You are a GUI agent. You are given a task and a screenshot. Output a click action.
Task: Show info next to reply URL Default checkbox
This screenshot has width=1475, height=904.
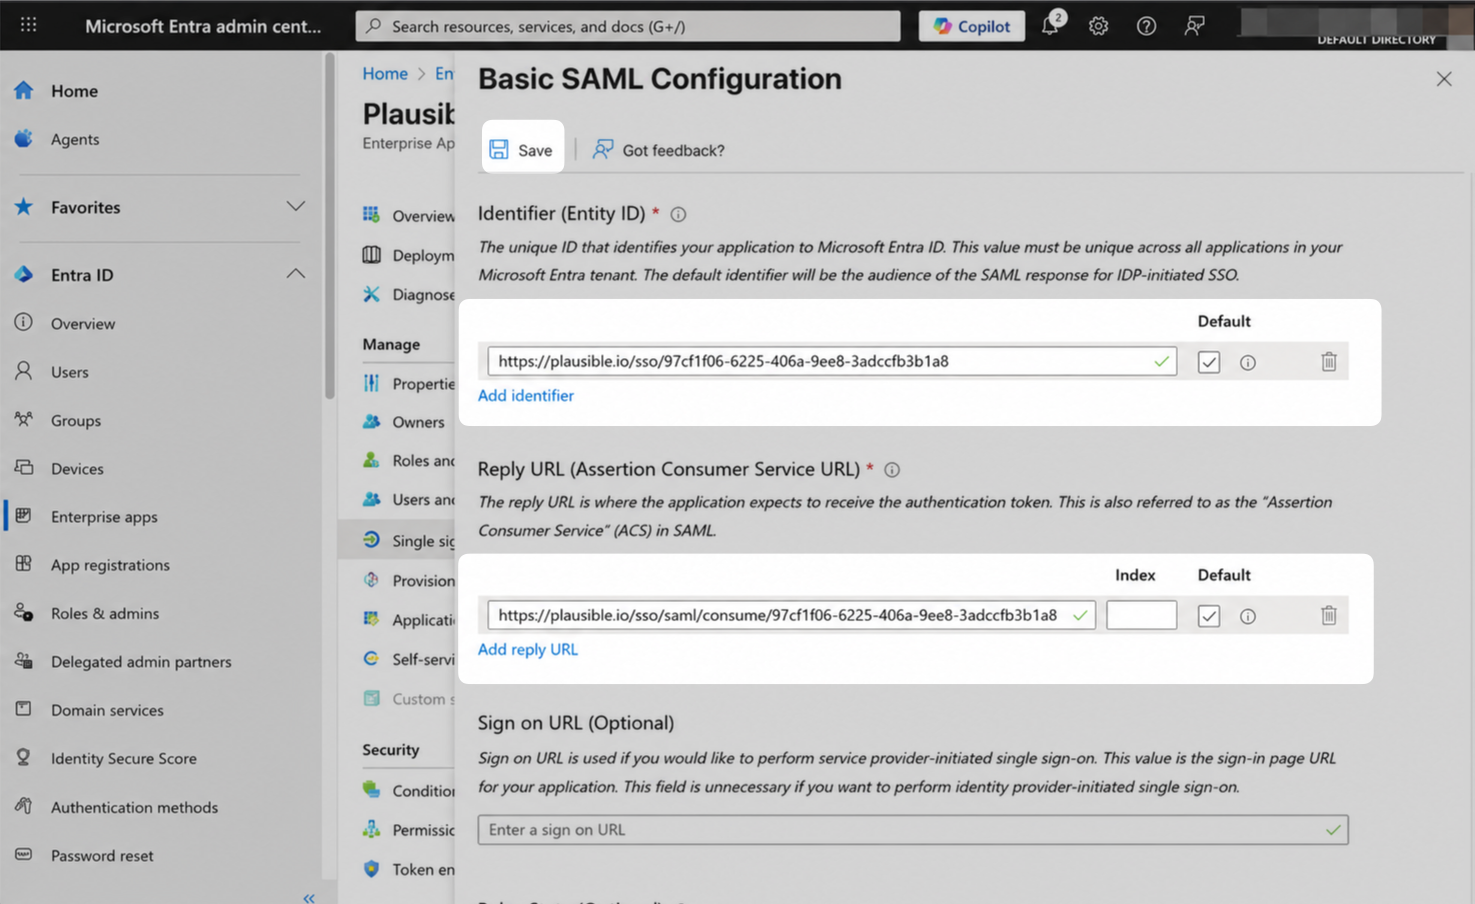pos(1248,617)
